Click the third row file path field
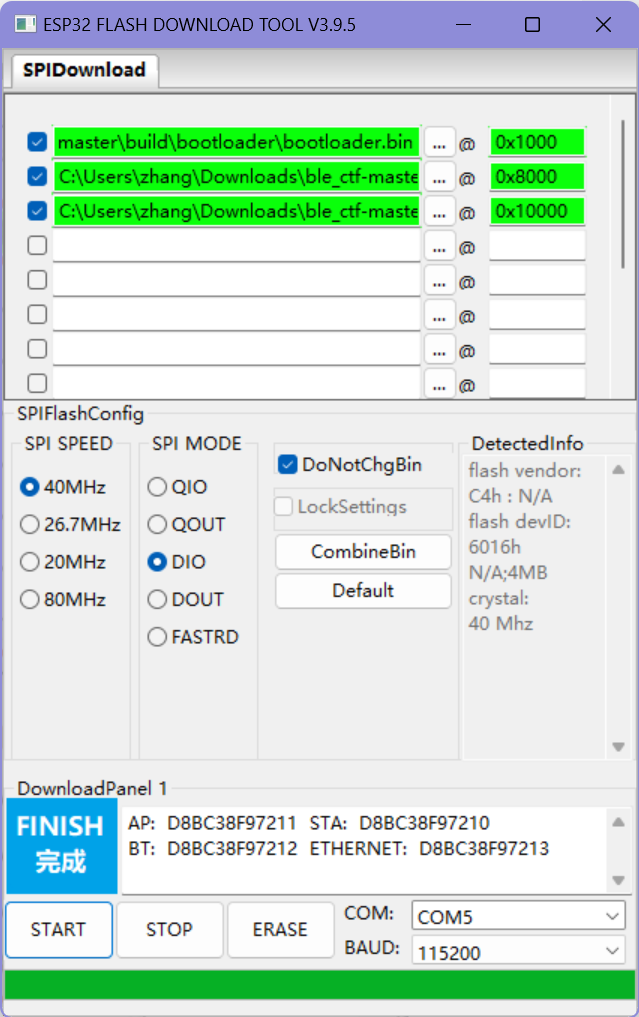 coord(236,211)
